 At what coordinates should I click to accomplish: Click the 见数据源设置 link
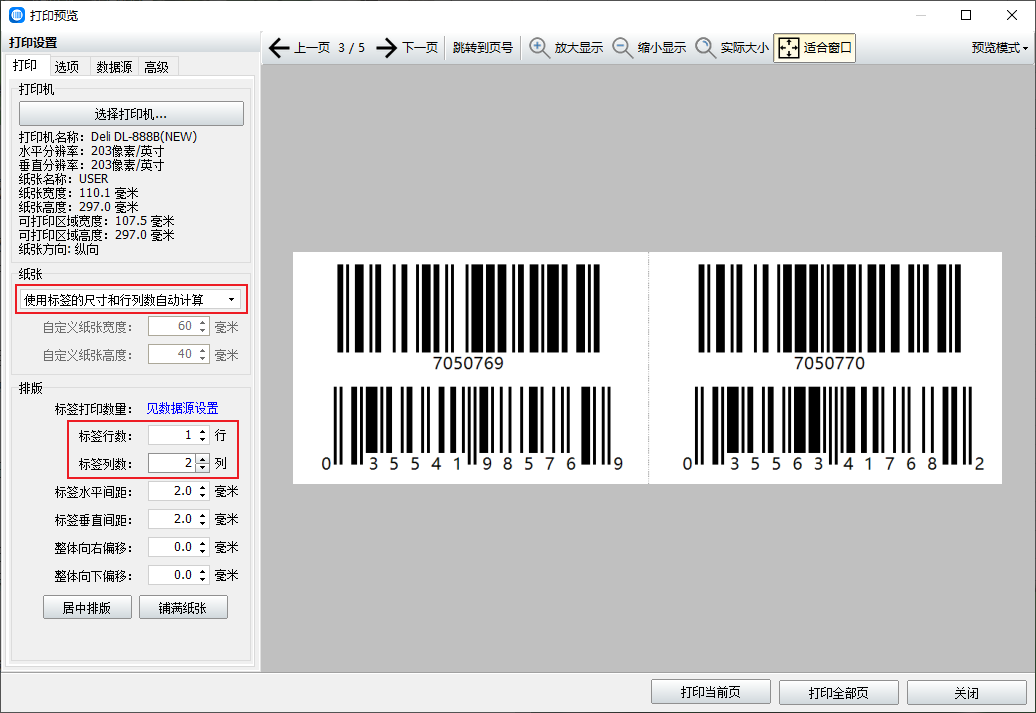point(182,408)
